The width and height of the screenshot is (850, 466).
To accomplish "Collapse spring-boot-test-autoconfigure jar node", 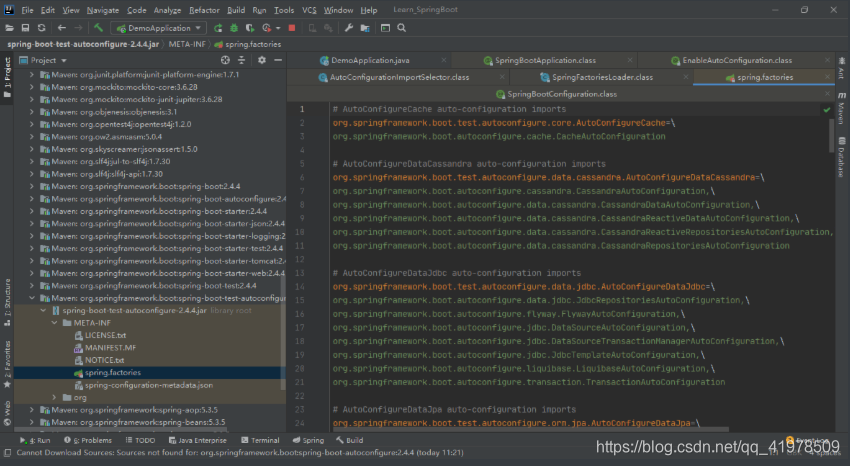I will [x=43, y=310].
